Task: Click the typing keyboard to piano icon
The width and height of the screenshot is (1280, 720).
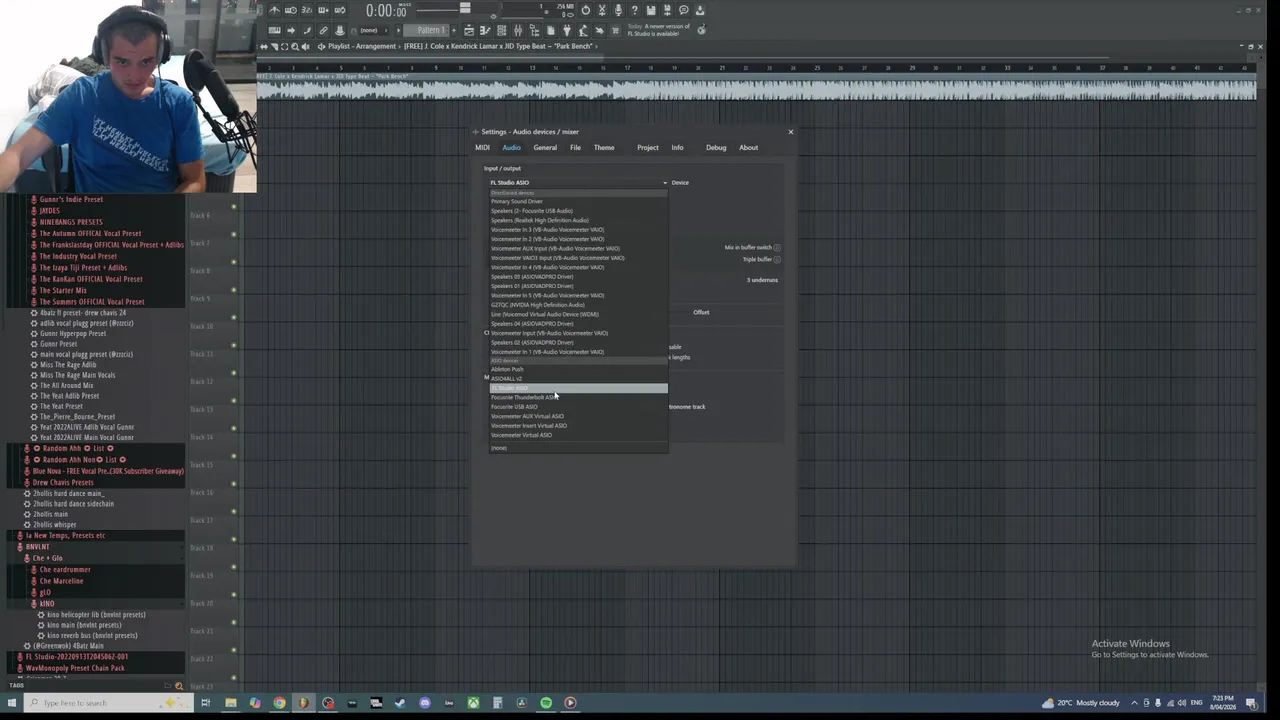Action: (x=274, y=31)
